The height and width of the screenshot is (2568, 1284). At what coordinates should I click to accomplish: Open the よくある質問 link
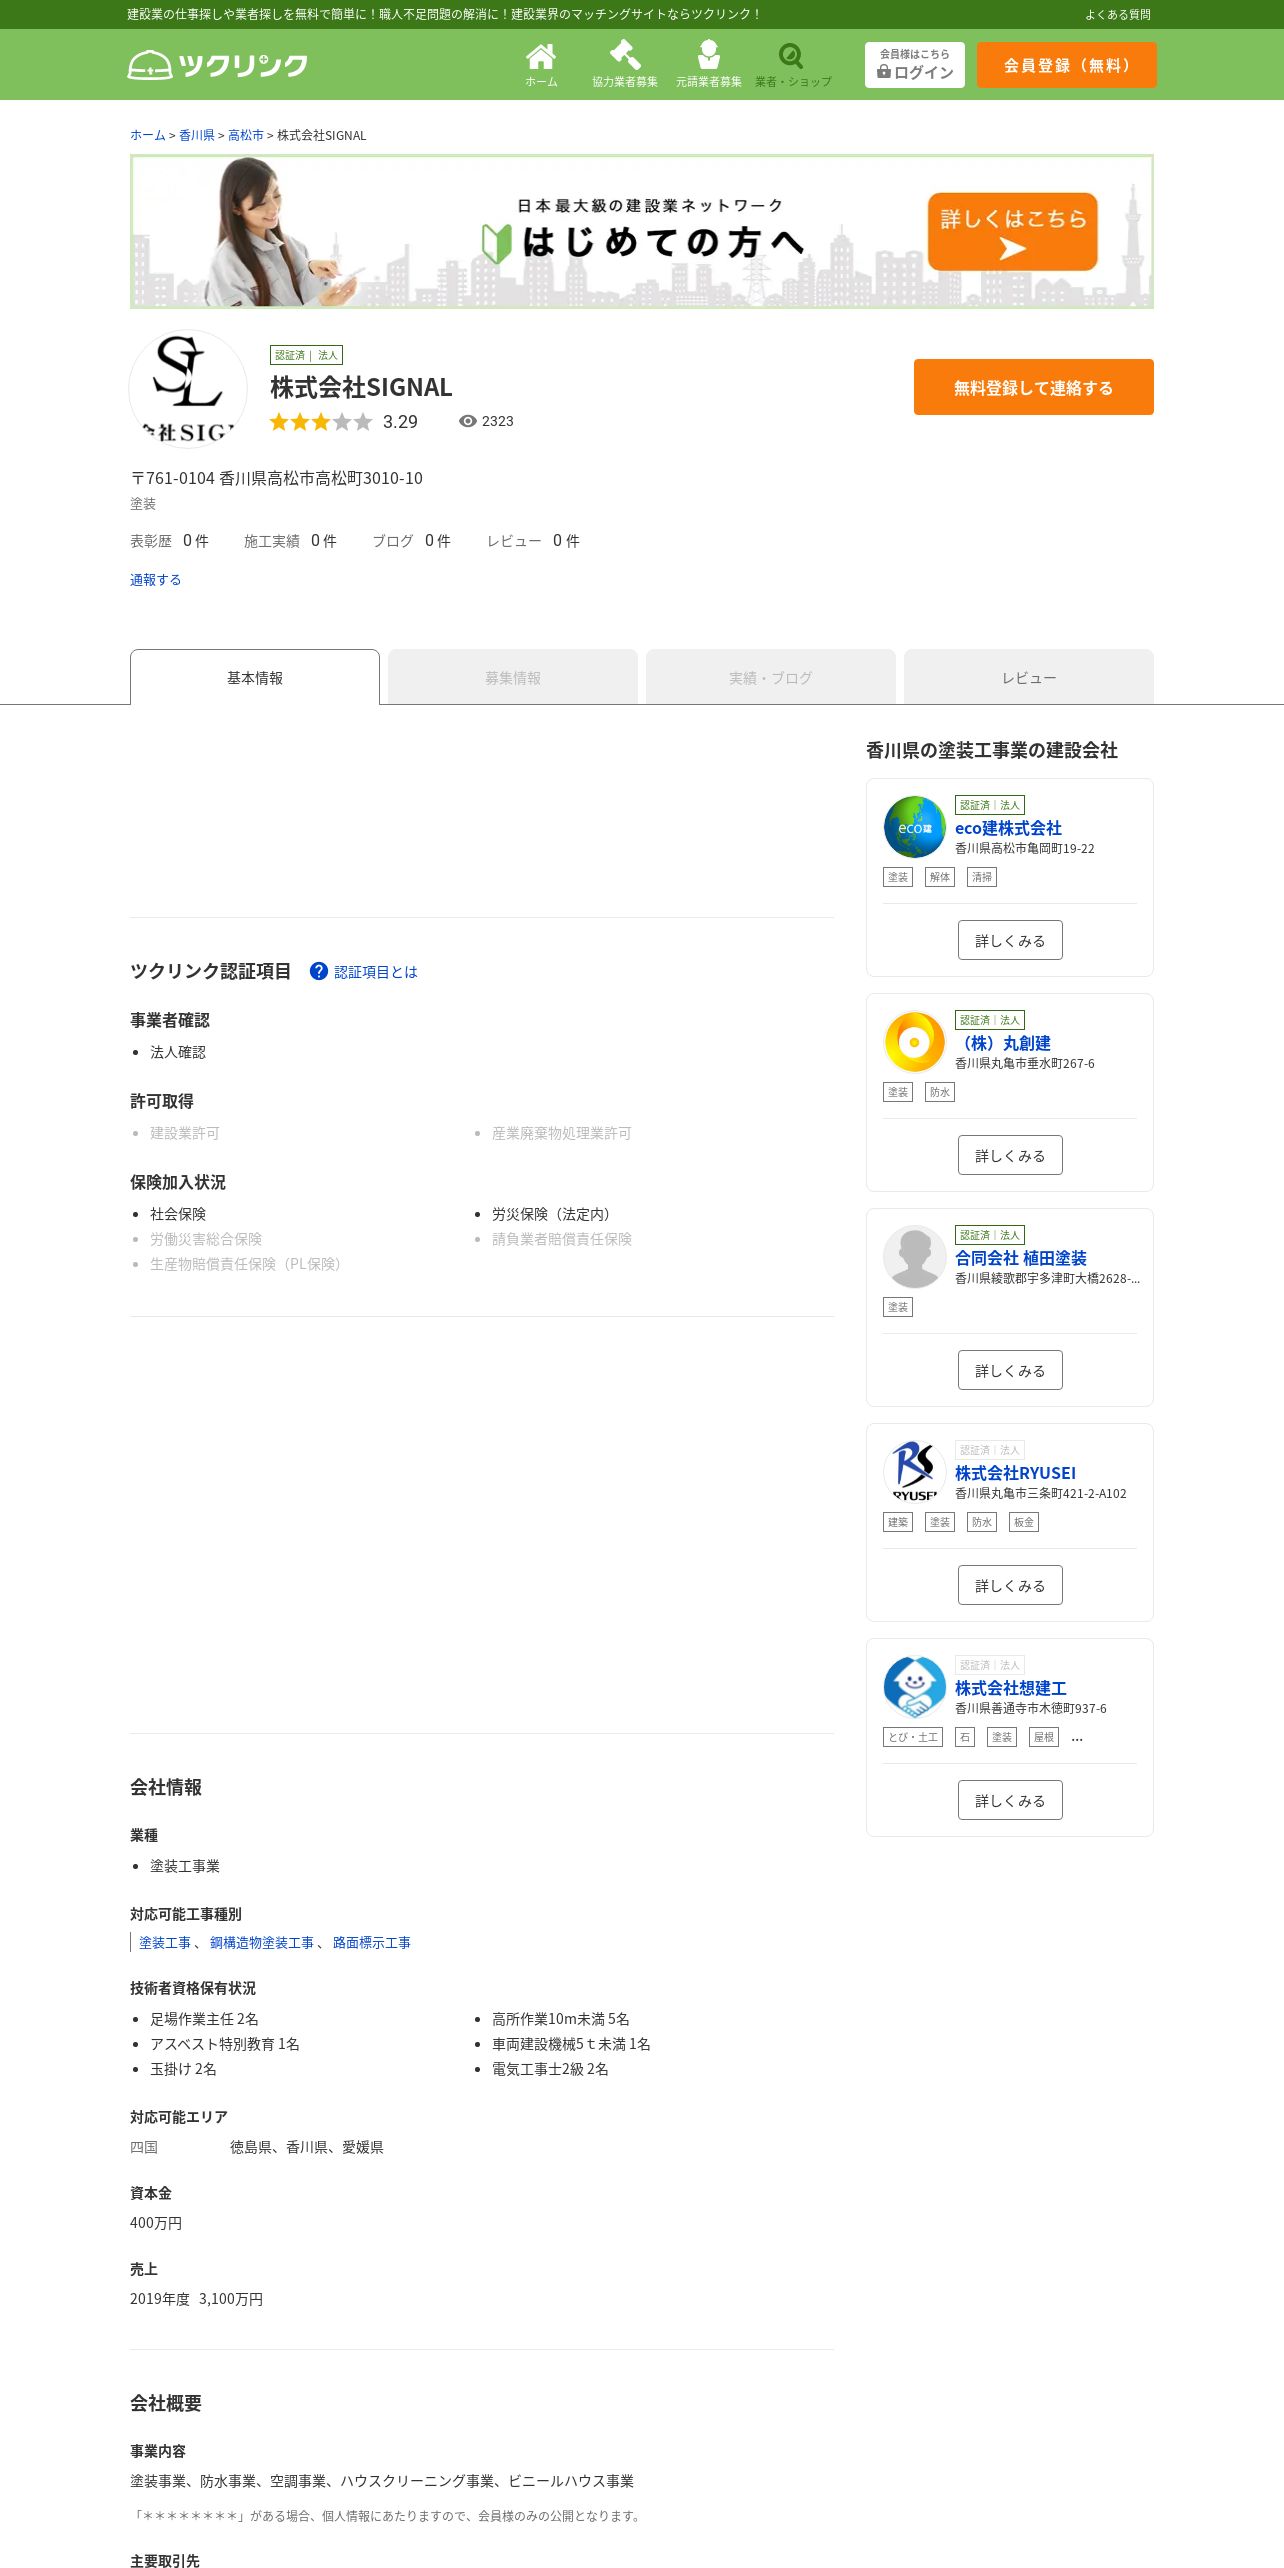tap(1118, 15)
